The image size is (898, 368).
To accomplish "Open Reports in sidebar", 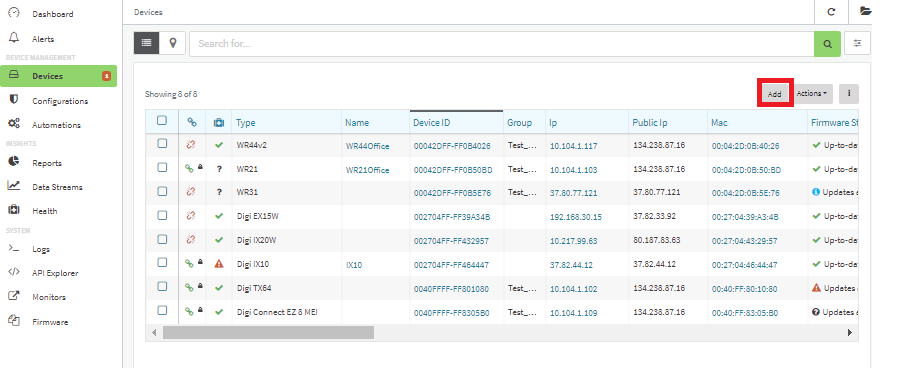I will [x=47, y=163].
